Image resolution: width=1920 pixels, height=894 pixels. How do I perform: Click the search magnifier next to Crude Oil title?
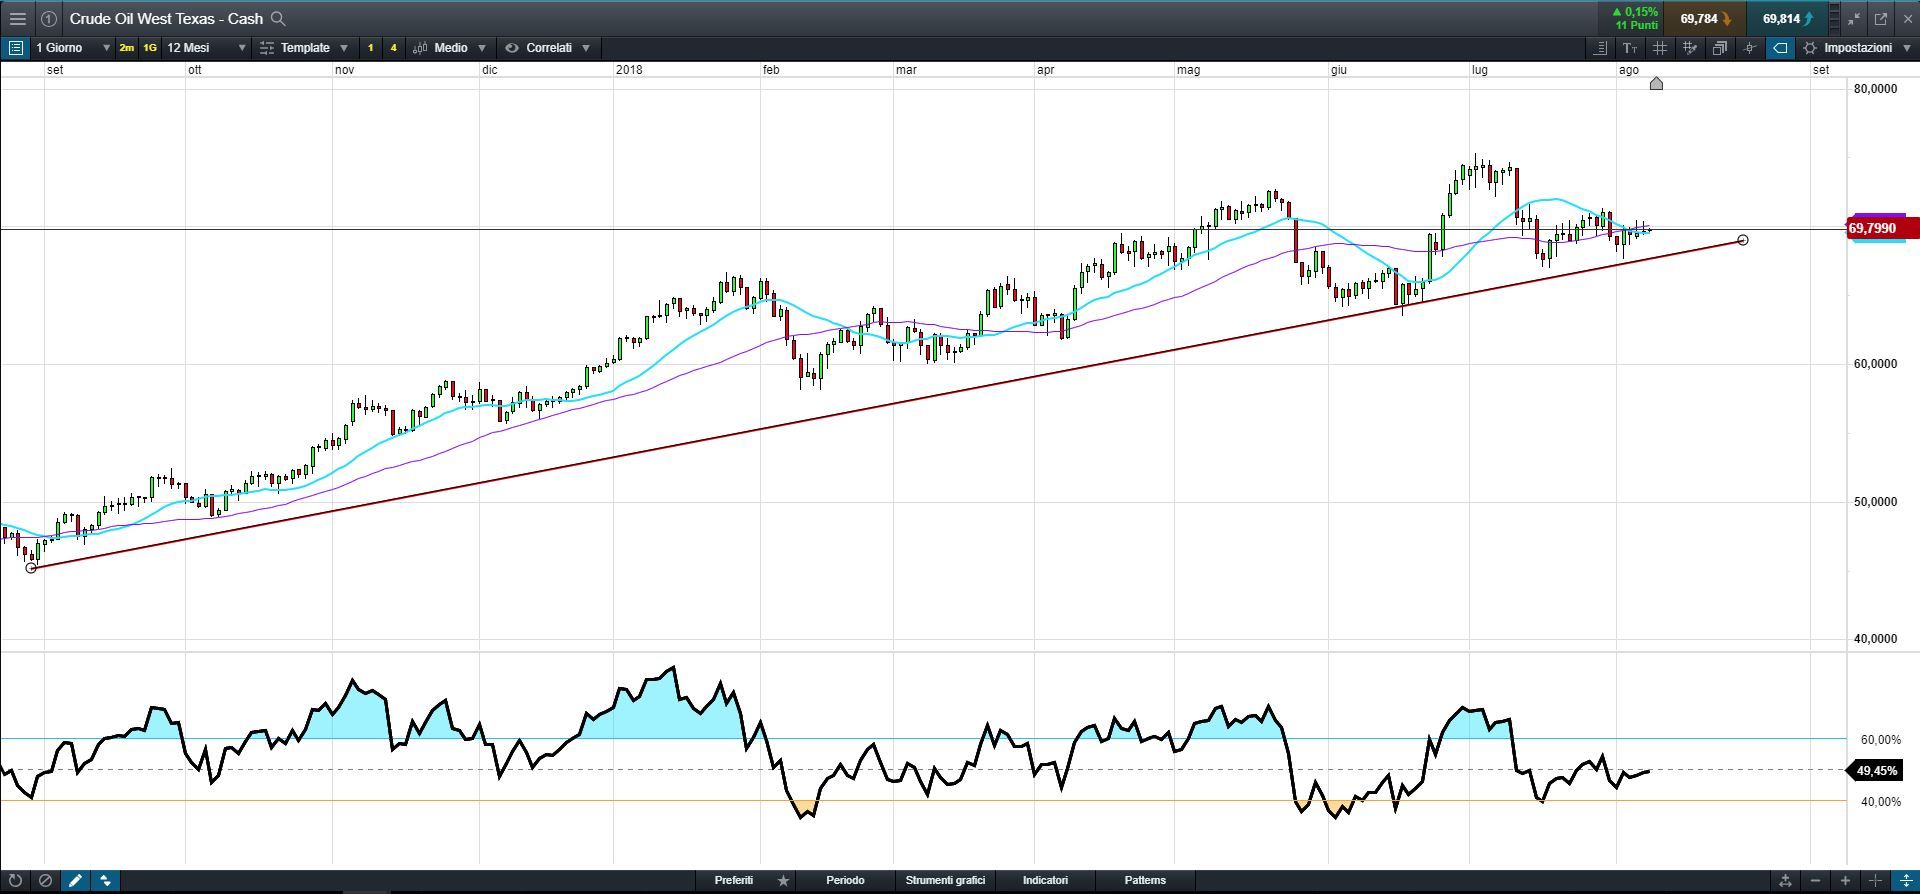(x=279, y=18)
